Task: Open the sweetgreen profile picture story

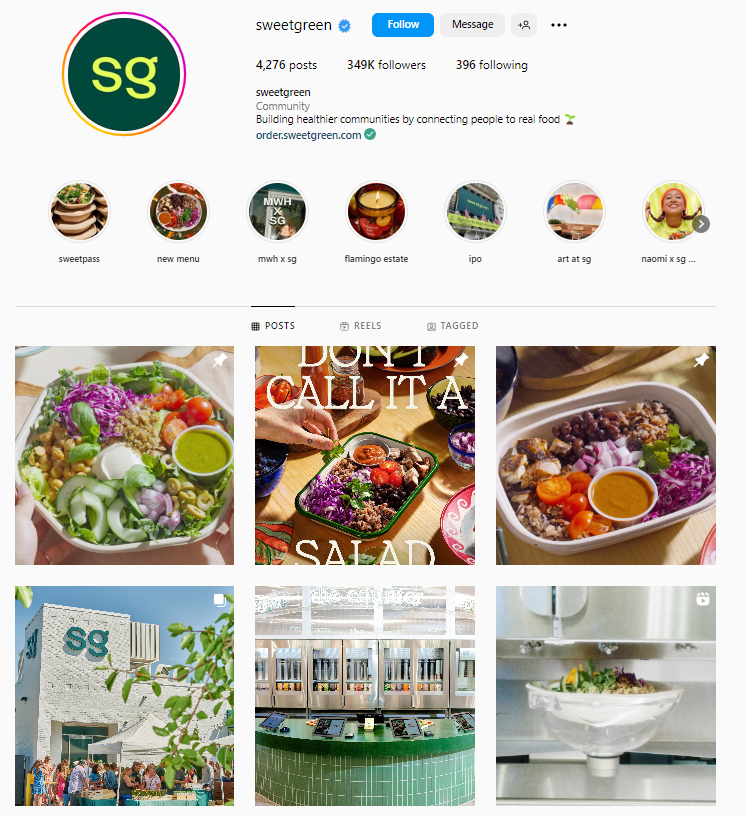Action: pyautogui.click(x=124, y=74)
